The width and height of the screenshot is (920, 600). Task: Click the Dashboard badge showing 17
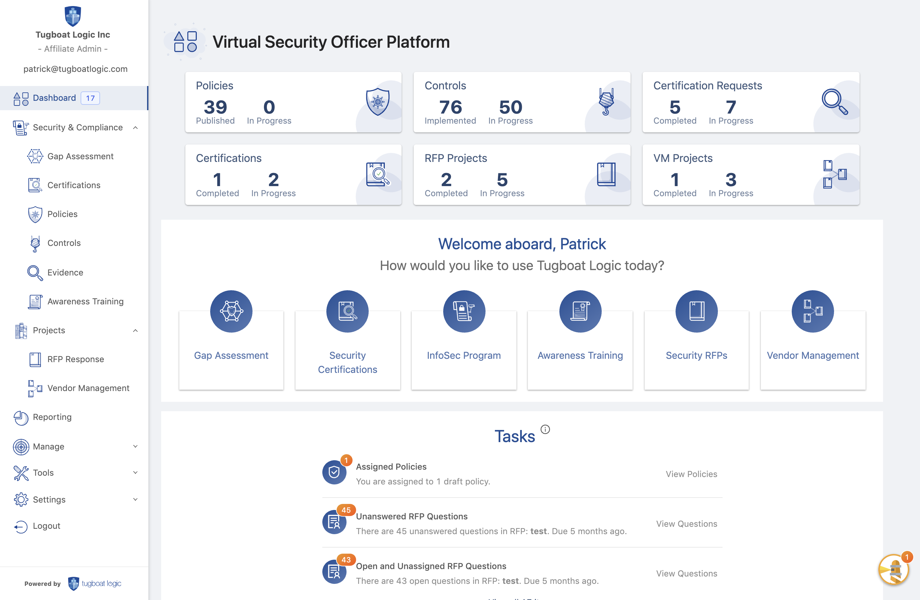[90, 98]
